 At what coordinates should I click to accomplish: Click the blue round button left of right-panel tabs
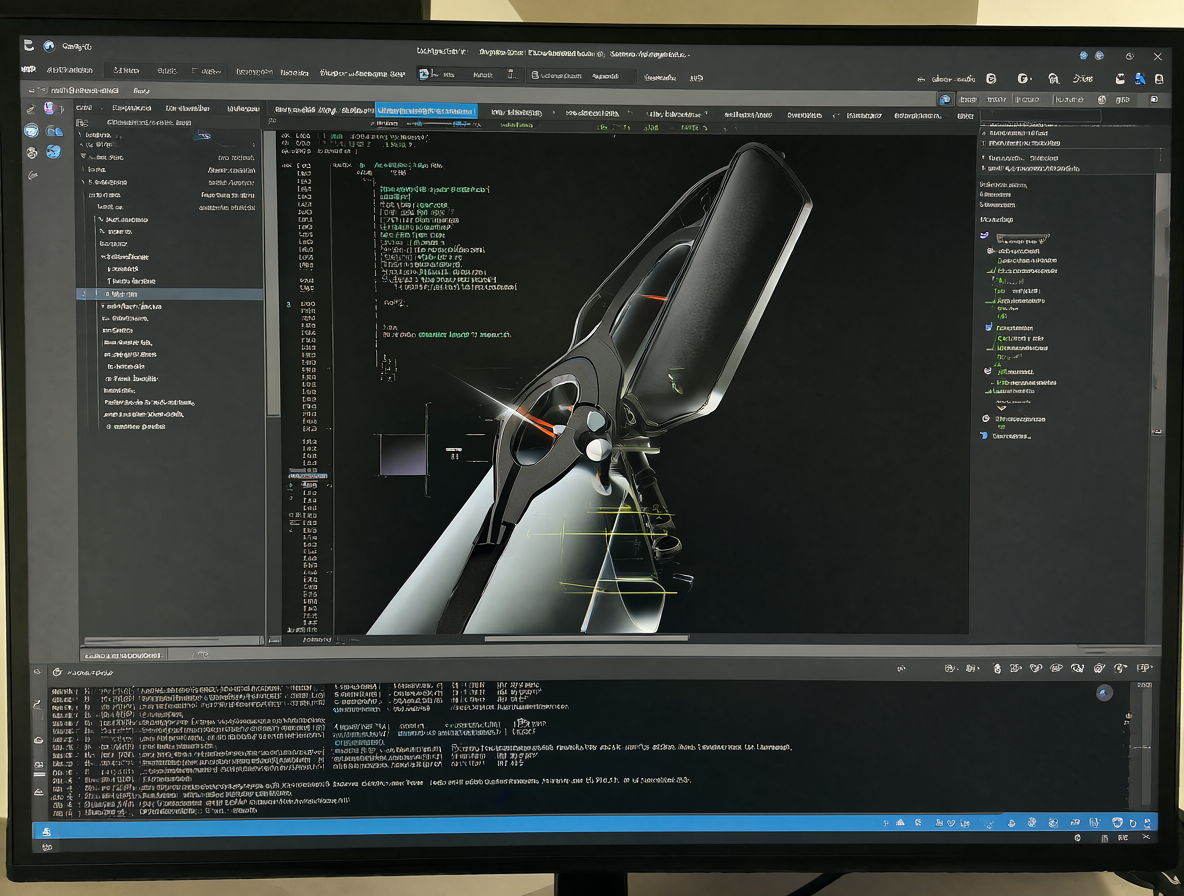tap(945, 100)
